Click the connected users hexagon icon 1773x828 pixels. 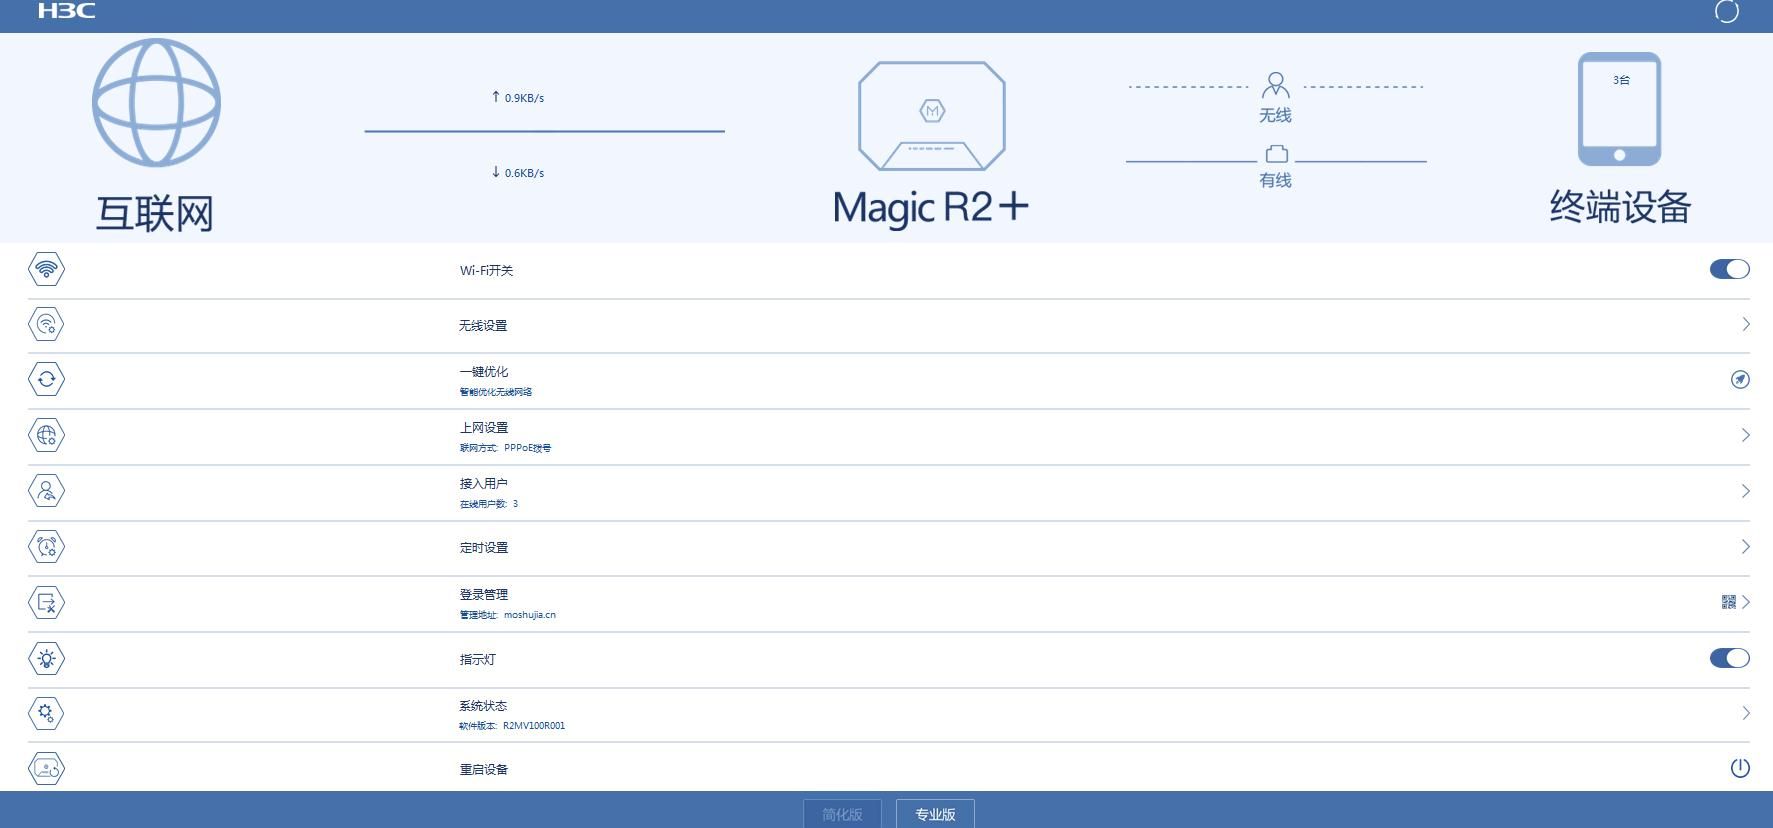(46, 491)
